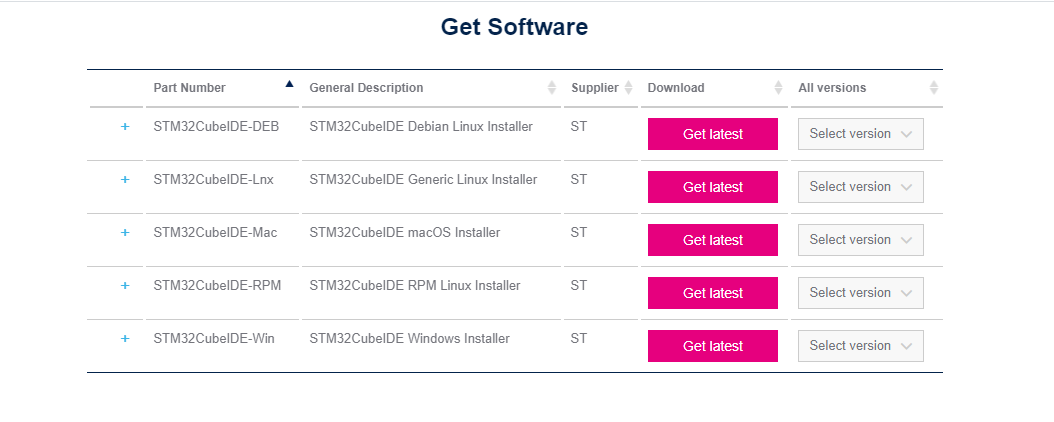The image size is (1054, 422).
Task: Click the Download column sort arrows
Action: 778,87
